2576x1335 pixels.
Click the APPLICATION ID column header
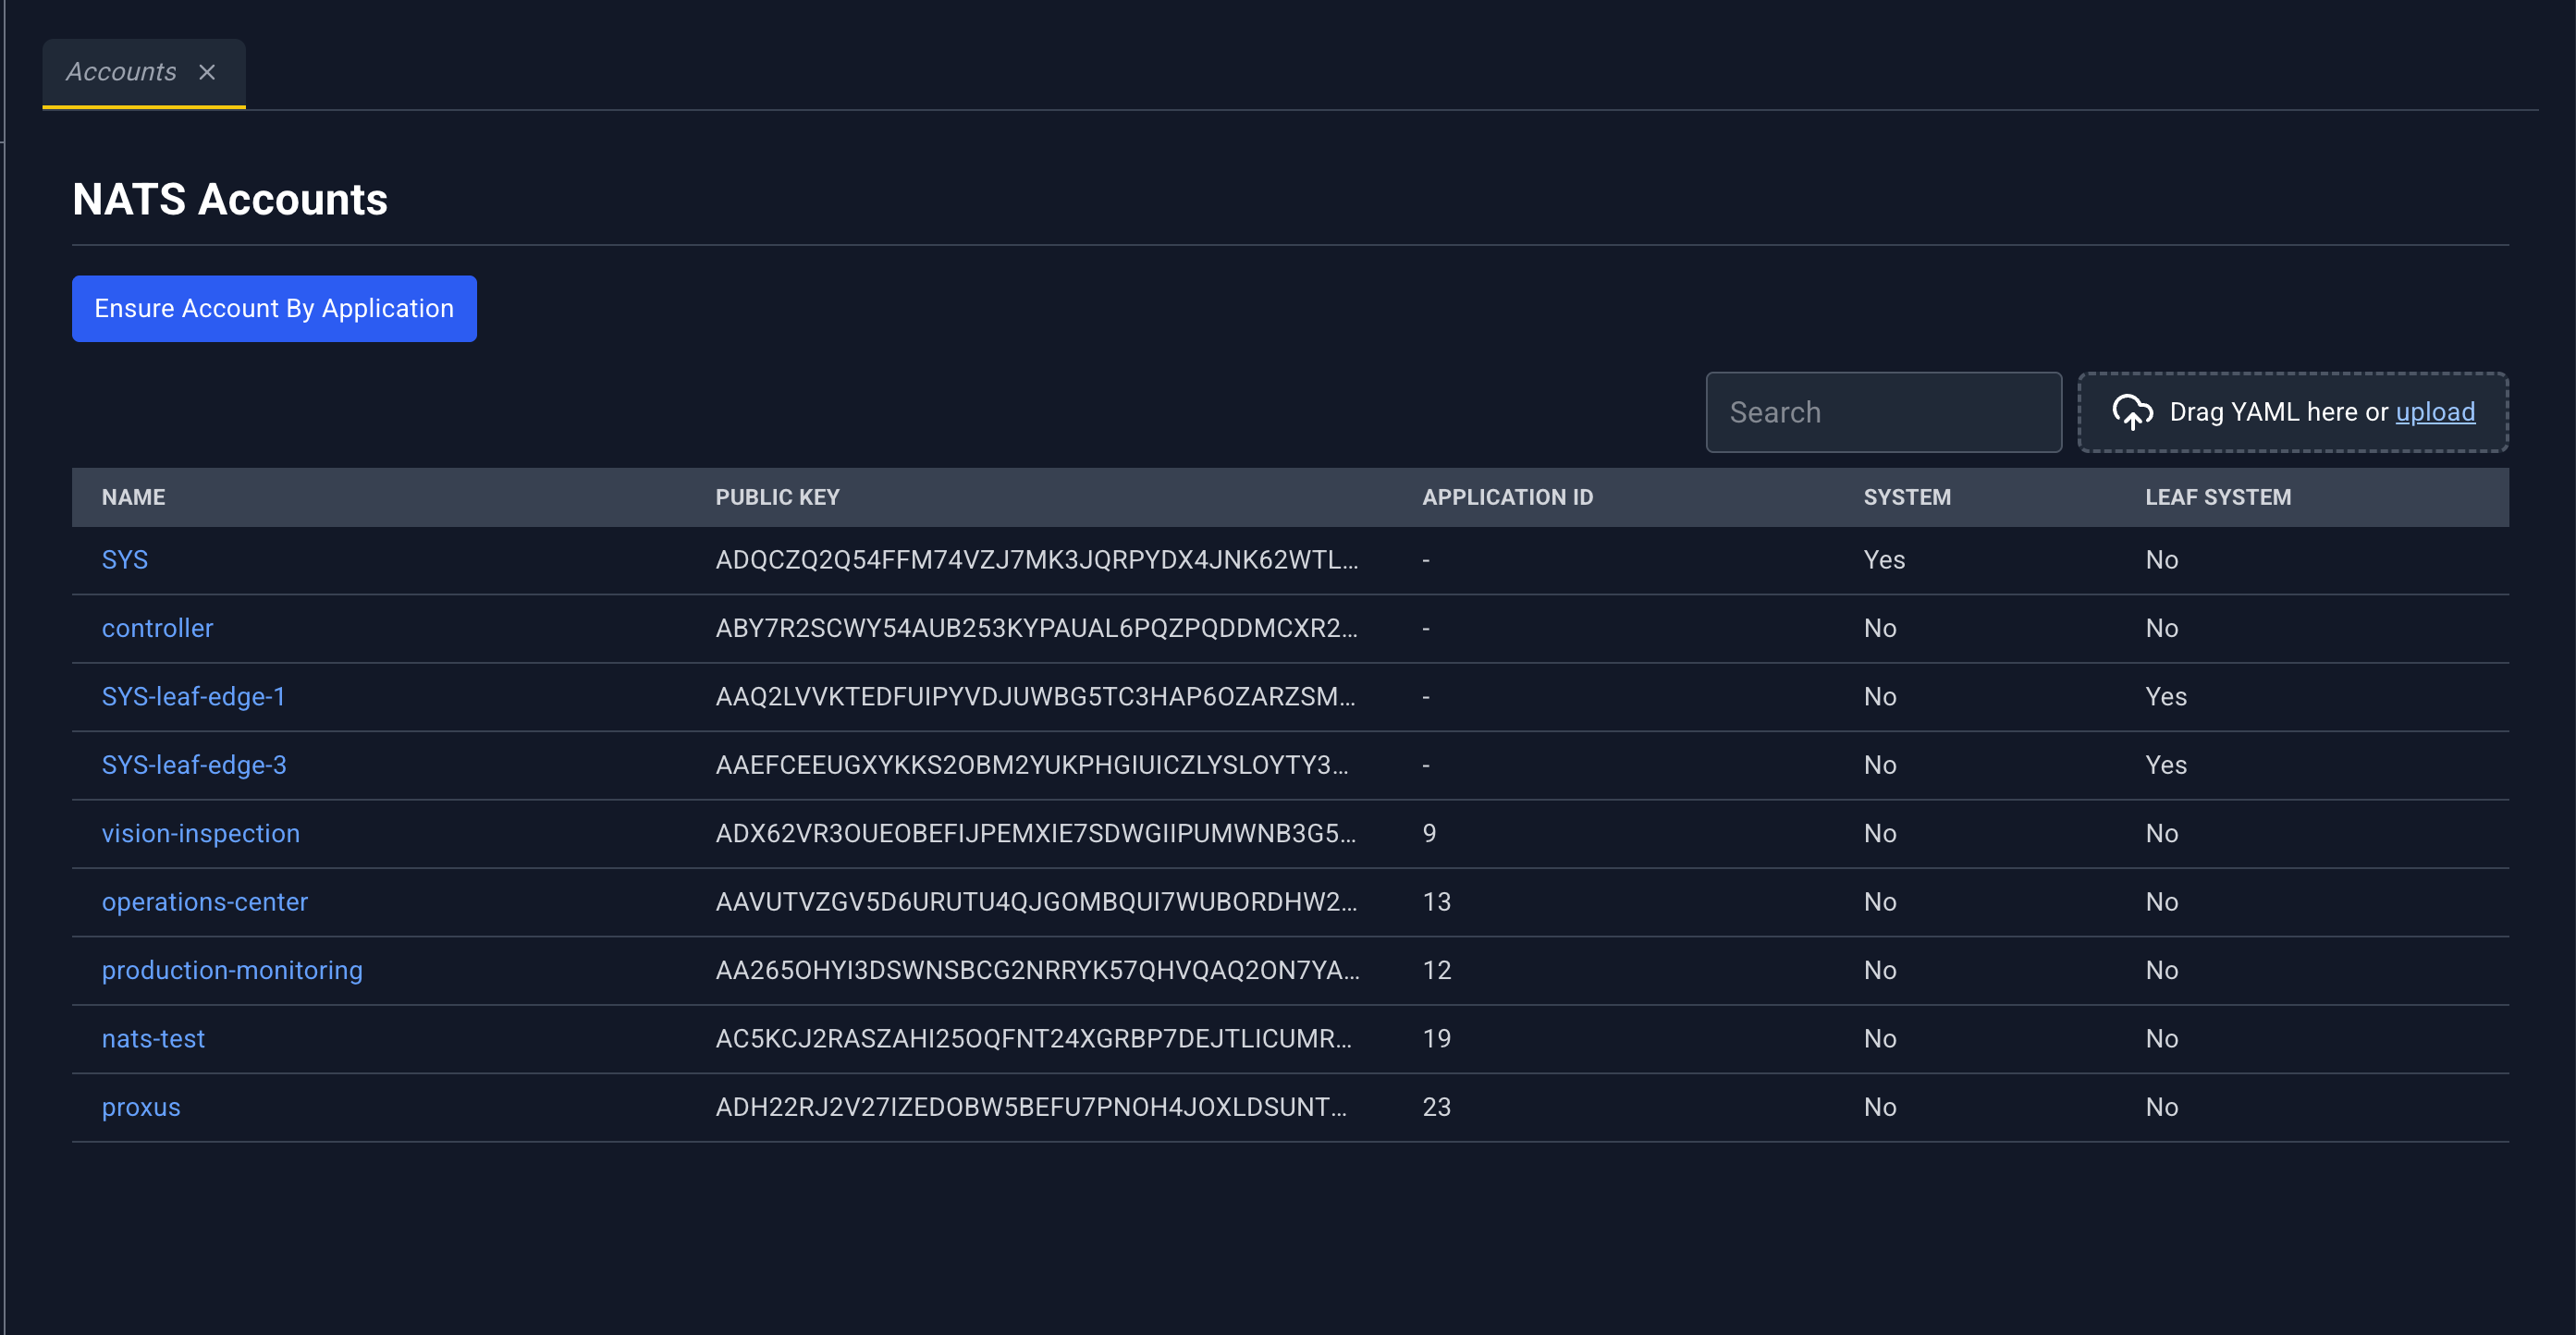1508,497
